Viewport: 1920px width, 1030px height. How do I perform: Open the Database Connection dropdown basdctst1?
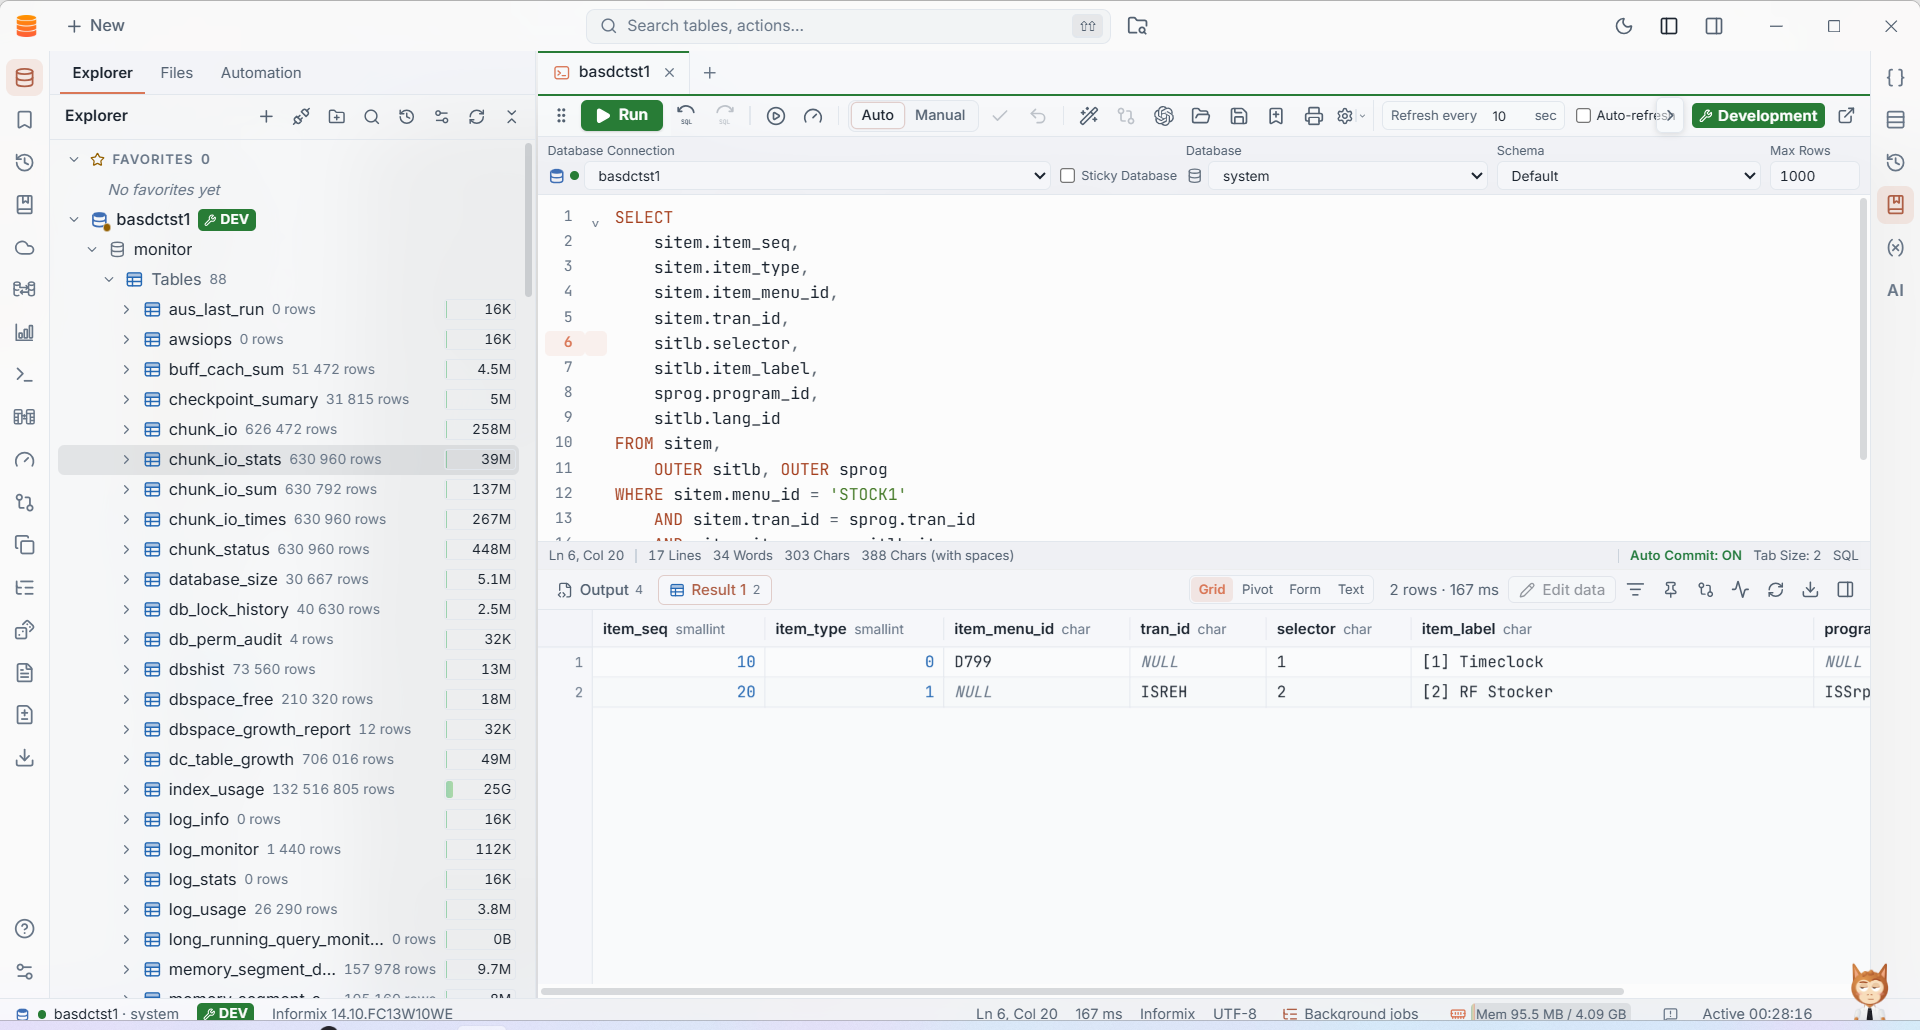[817, 176]
